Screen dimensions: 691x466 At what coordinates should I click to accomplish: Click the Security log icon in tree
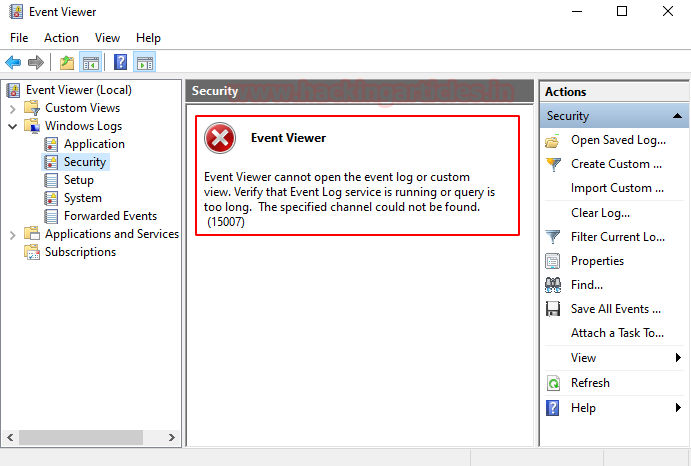coord(51,162)
